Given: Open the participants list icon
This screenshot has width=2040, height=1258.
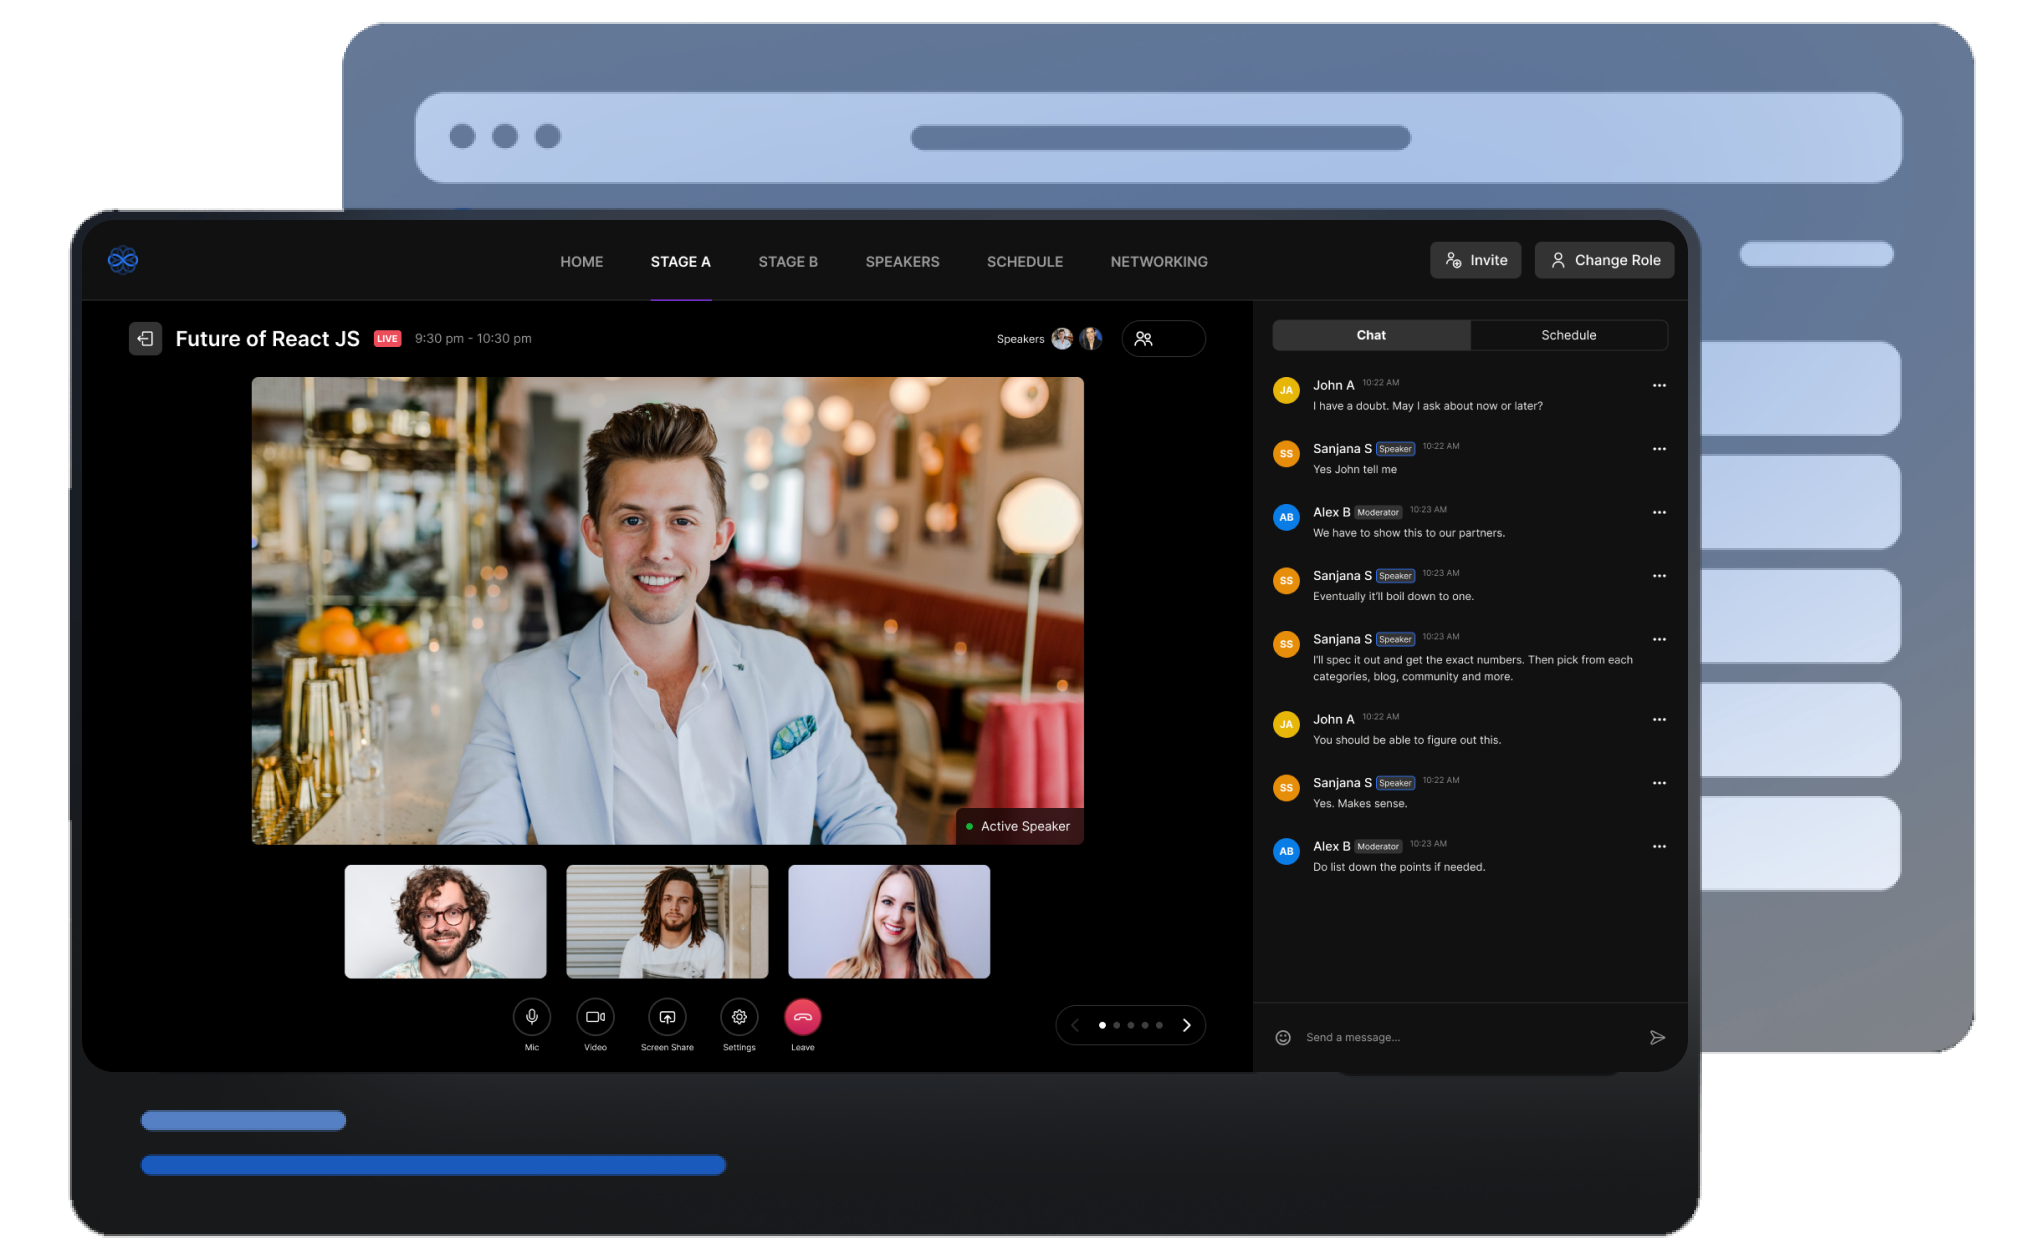Looking at the screenshot, I should tap(1144, 339).
